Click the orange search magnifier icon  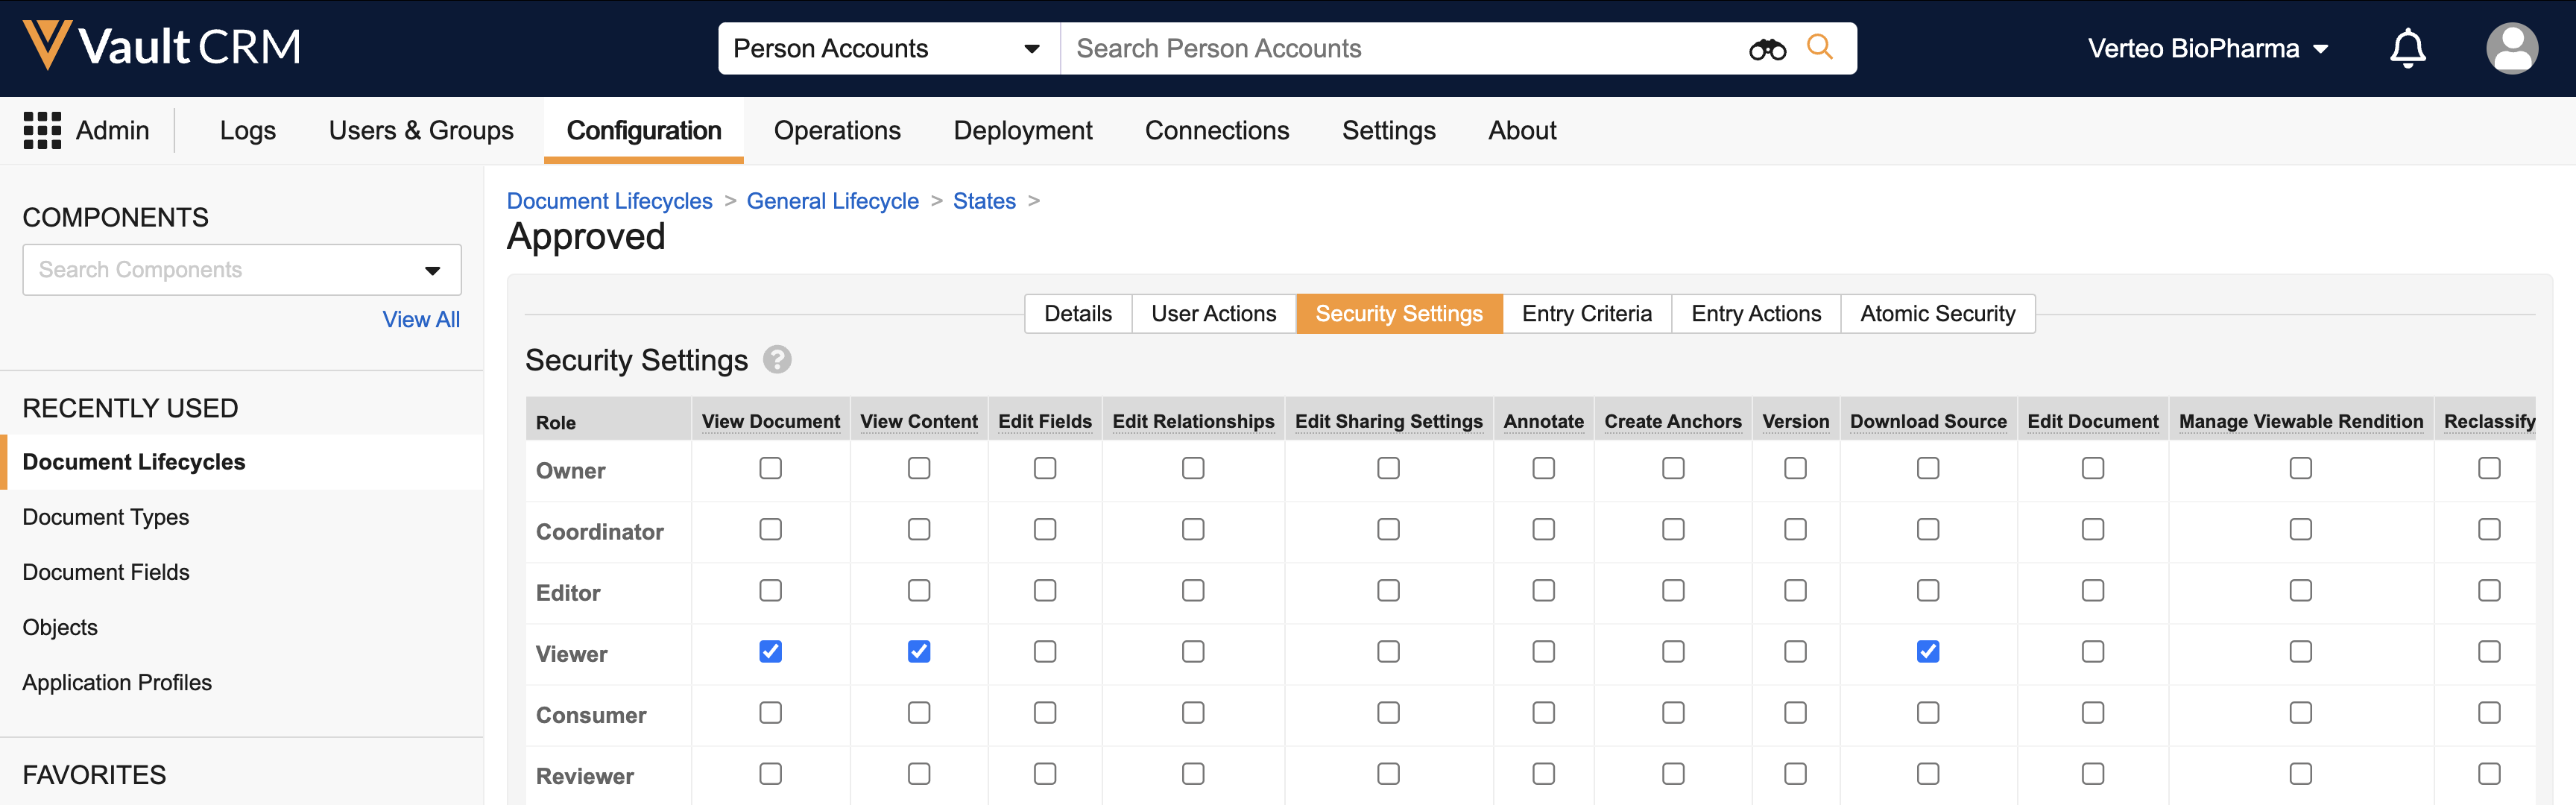point(1819,47)
